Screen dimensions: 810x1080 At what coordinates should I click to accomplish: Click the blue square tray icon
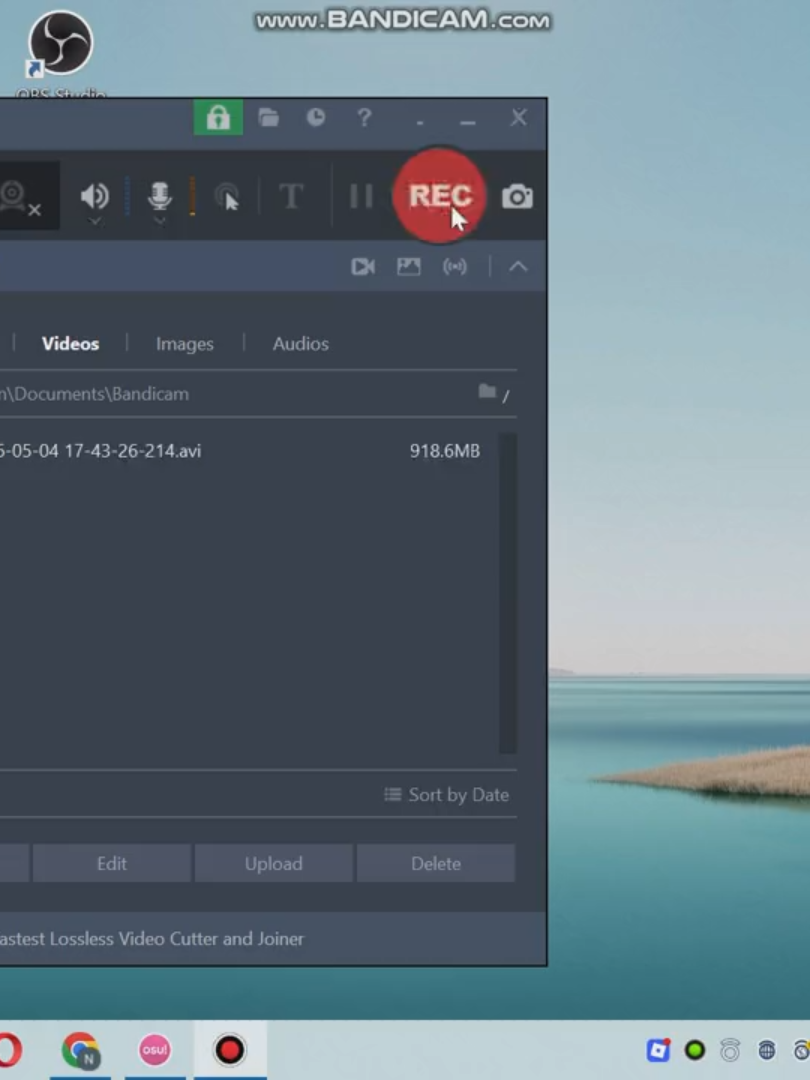click(x=658, y=1050)
